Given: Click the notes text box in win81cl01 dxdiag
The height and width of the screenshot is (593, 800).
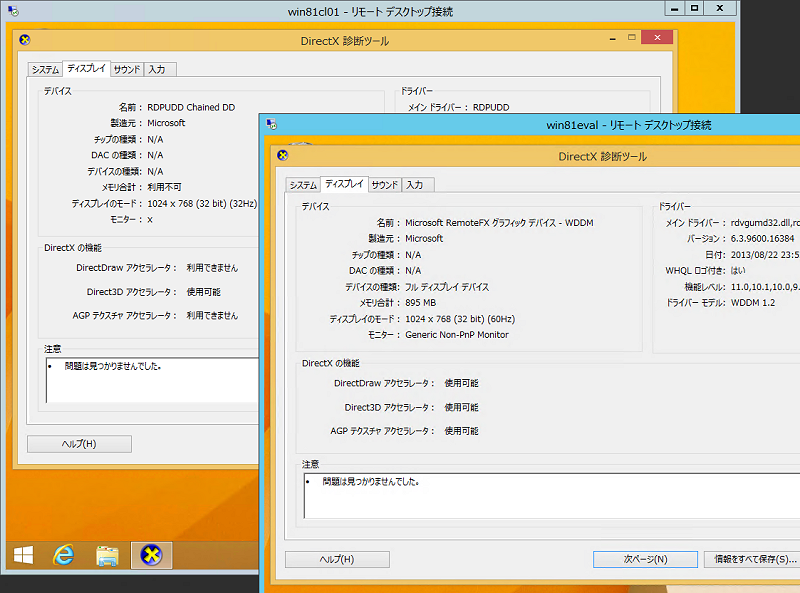Looking at the screenshot, I should [152, 380].
